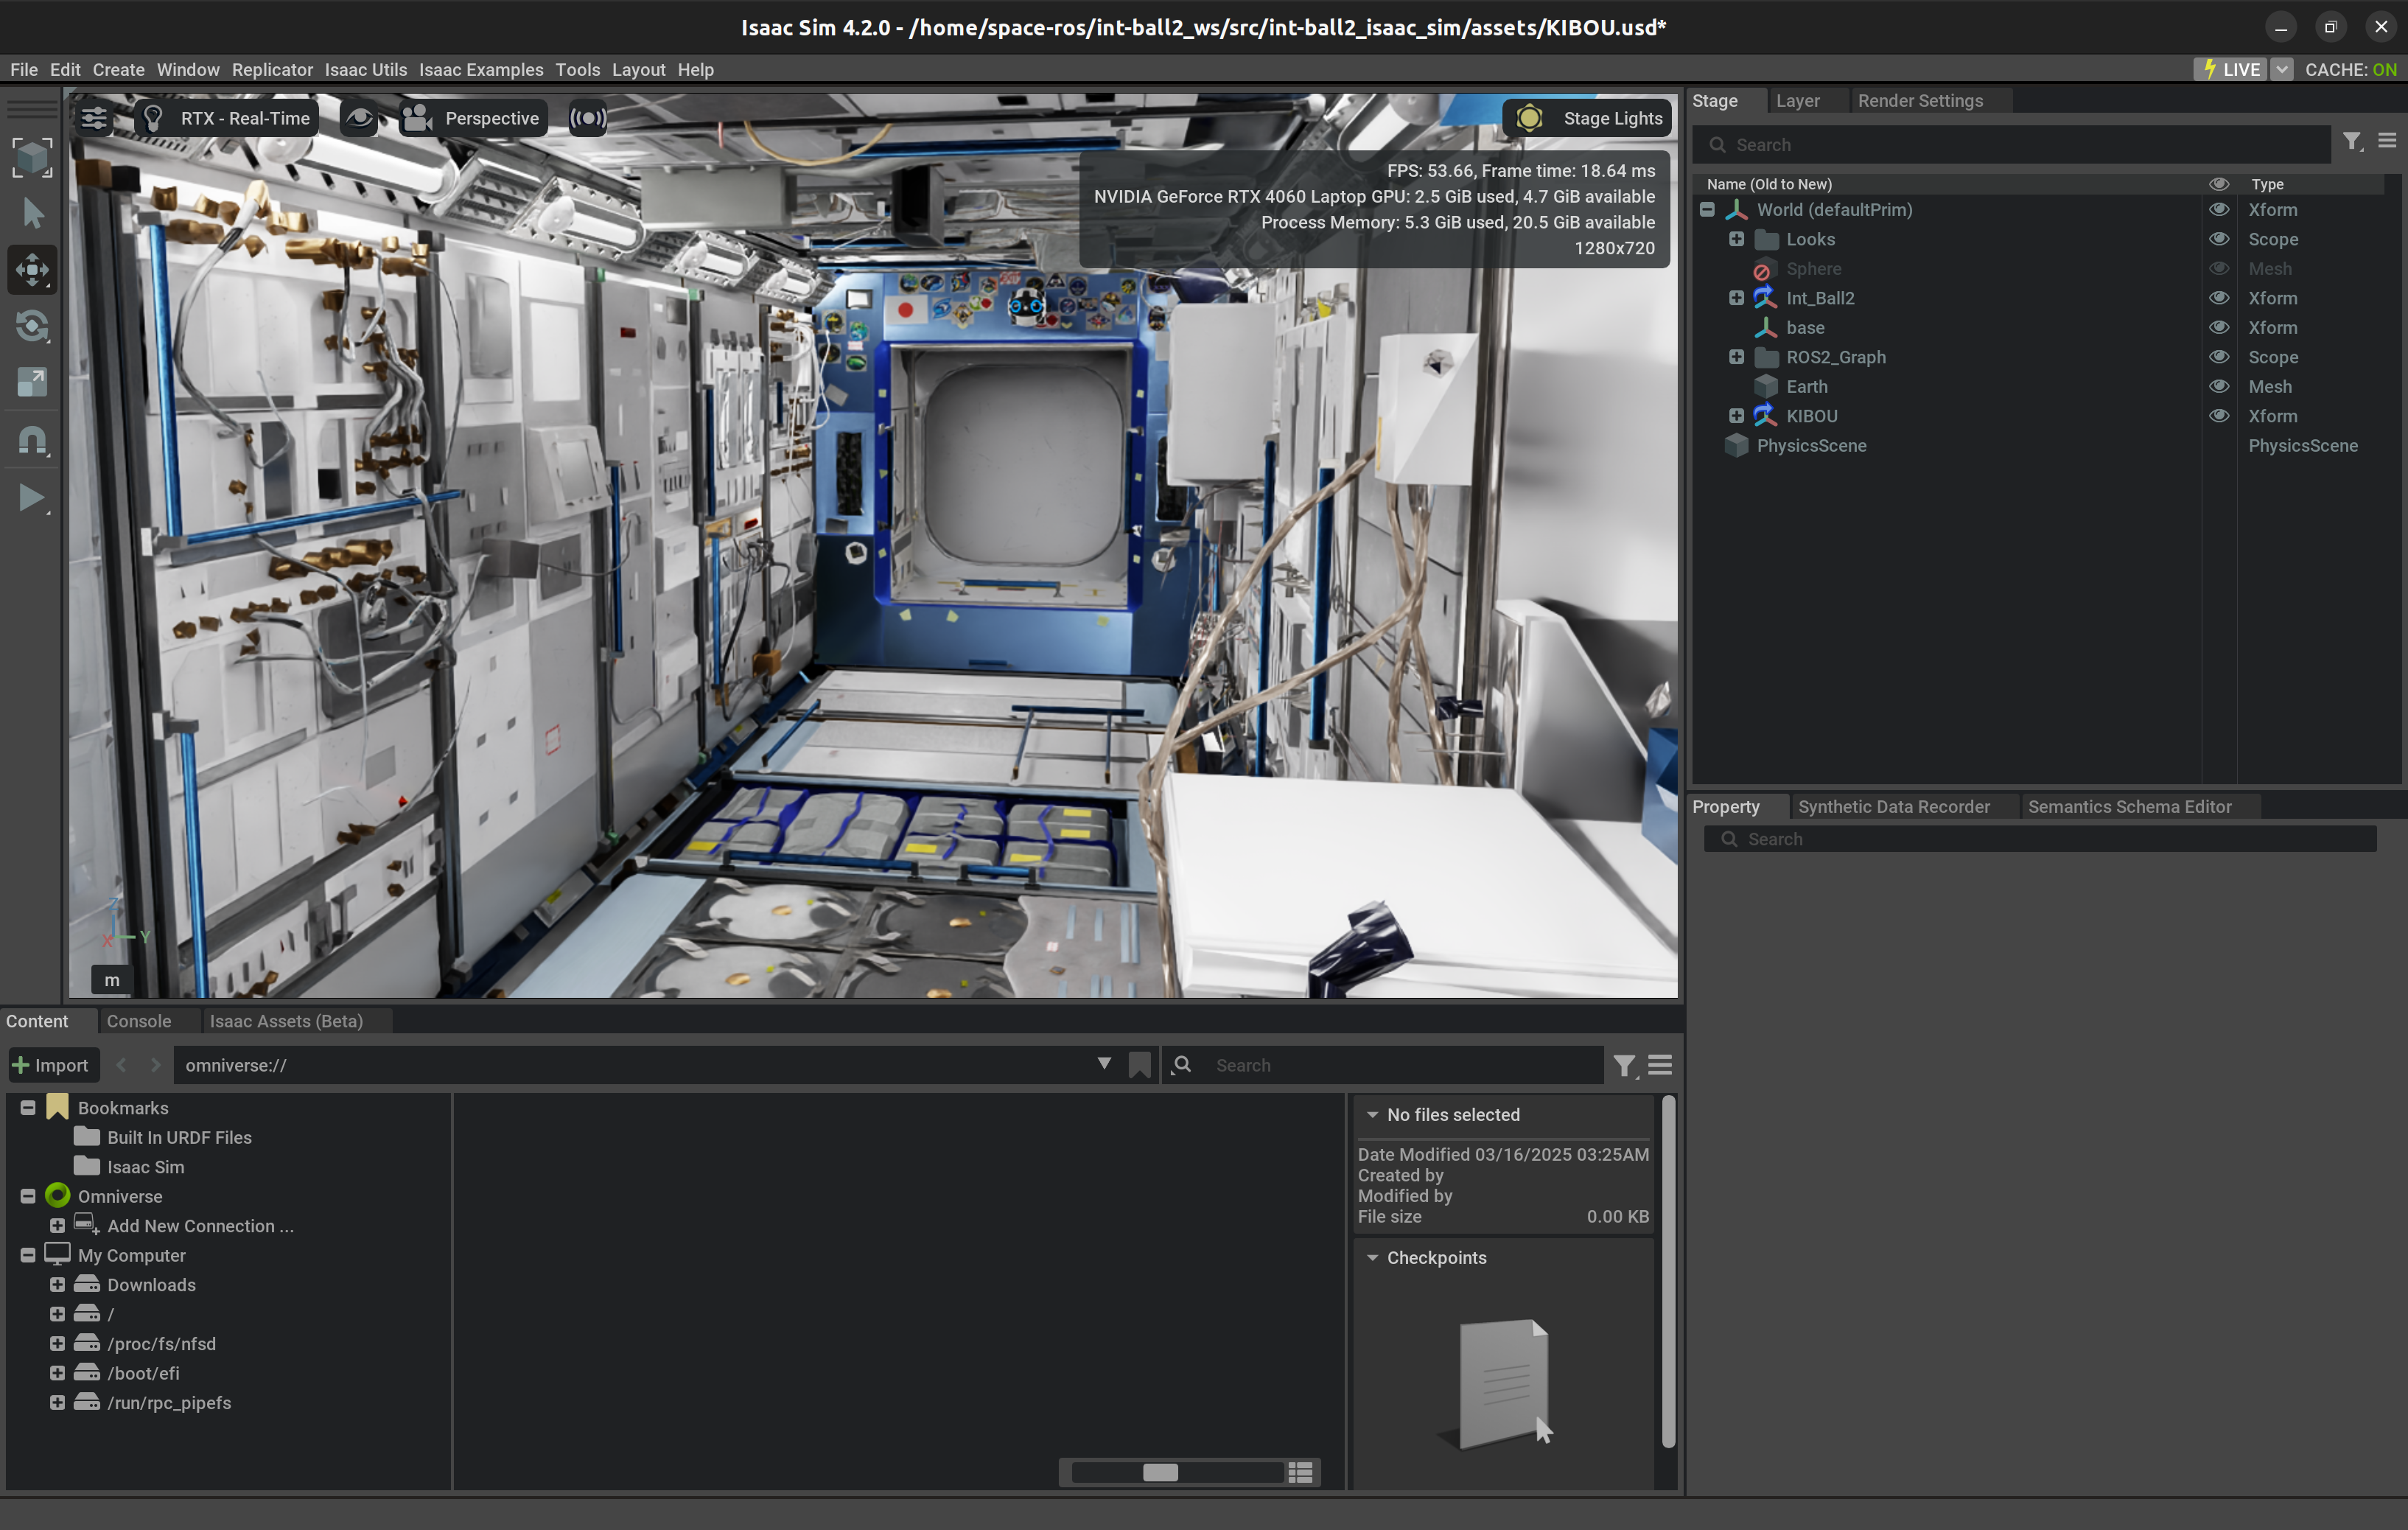This screenshot has width=2408, height=1530.
Task: Click the viewport eye display-options icon
Action: click(x=359, y=119)
